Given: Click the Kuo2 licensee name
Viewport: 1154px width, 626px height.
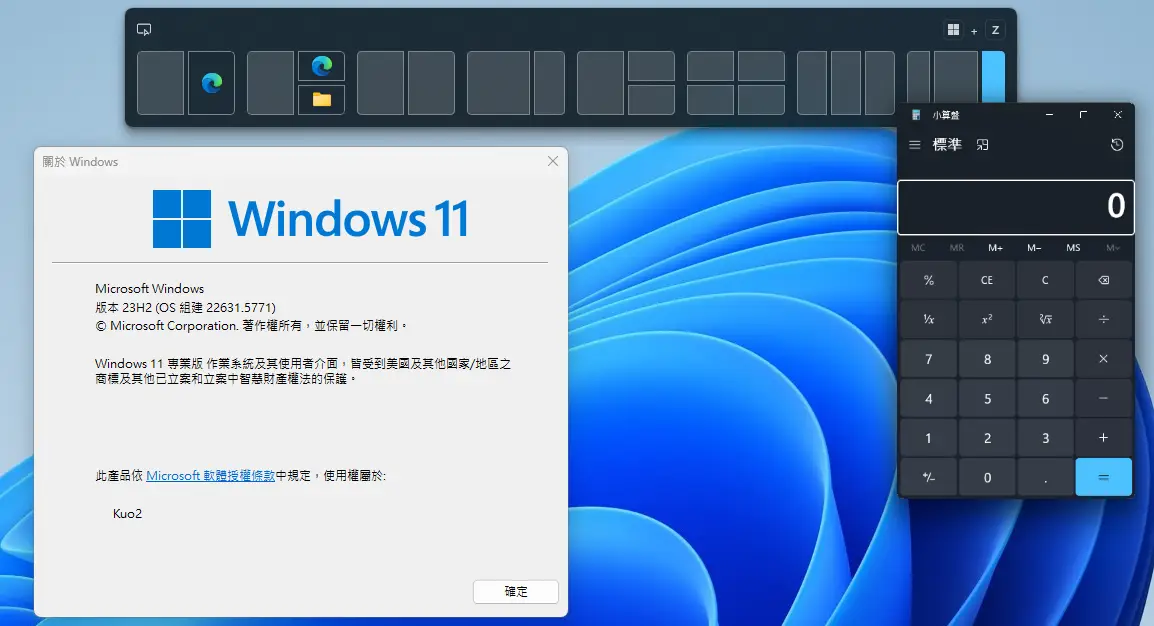Looking at the screenshot, I should click(x=127, y=513).
